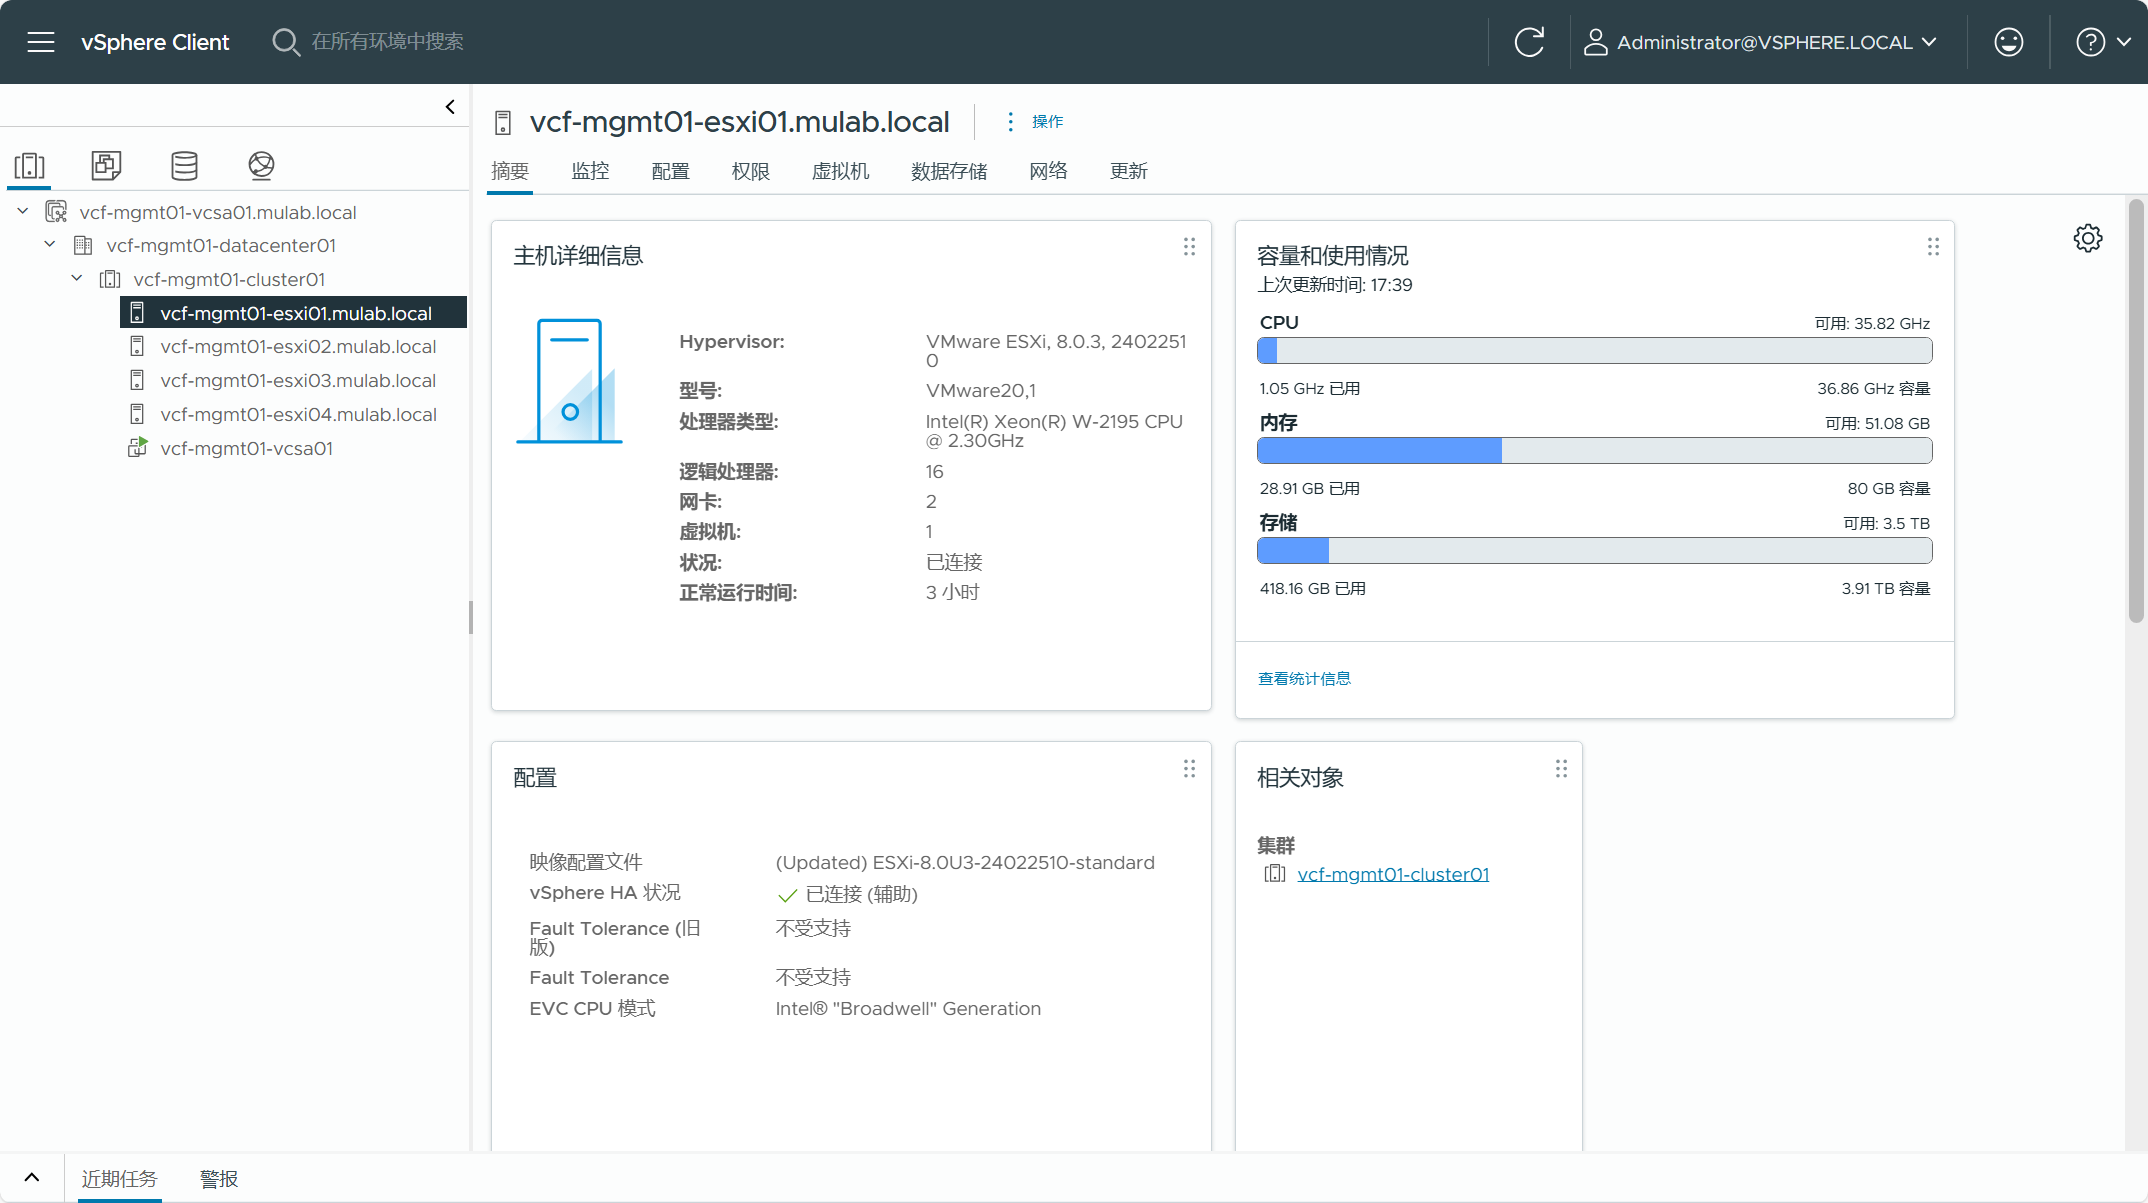Select host vcf-mgmt01-esxi02.mulab.local

(298, 346)
